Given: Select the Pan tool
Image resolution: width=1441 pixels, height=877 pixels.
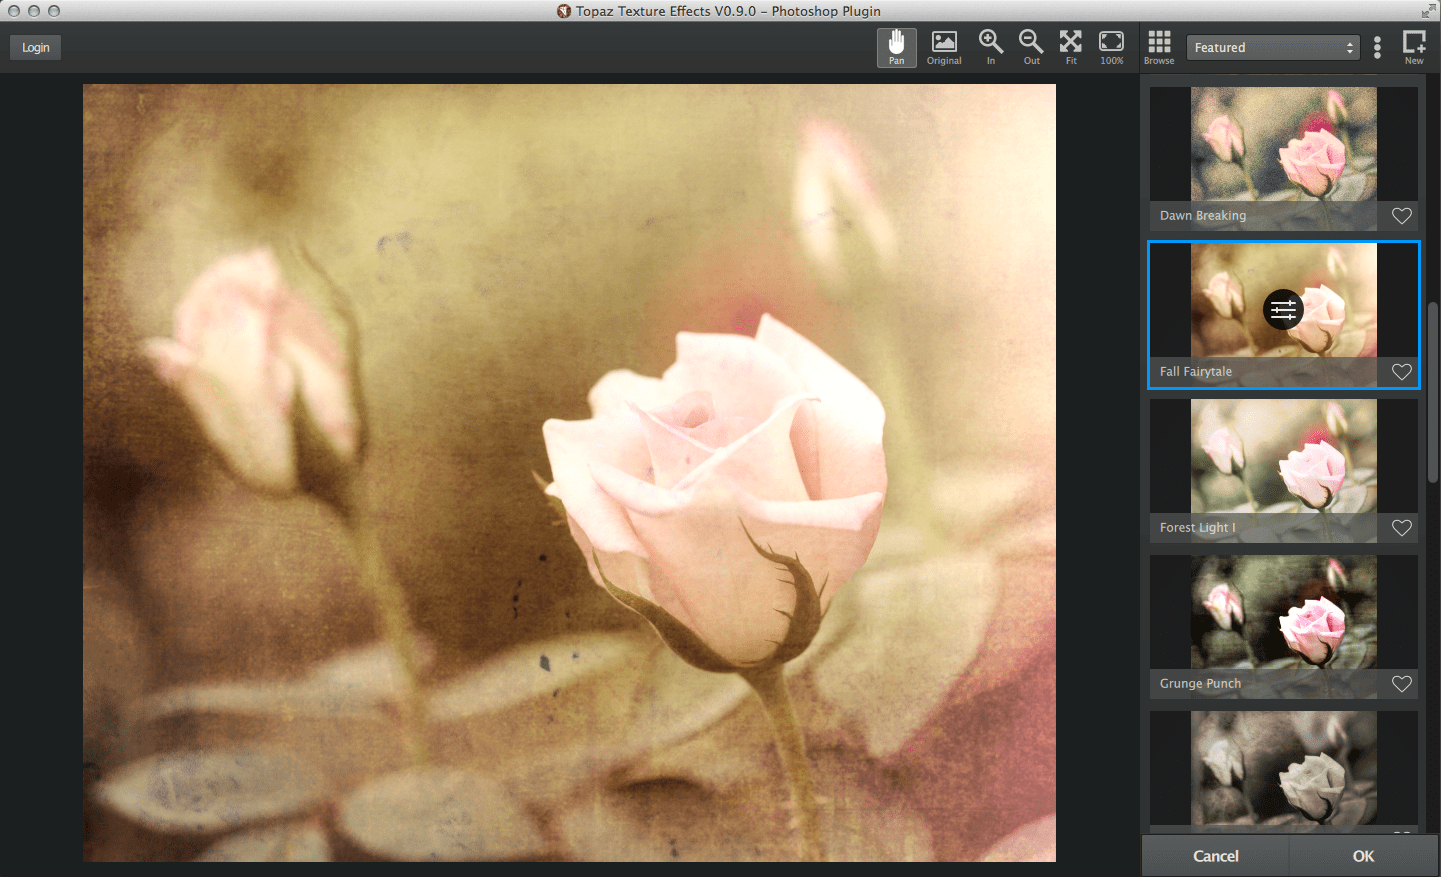Looking at the screenshot, I should click(x=896, y=47).
